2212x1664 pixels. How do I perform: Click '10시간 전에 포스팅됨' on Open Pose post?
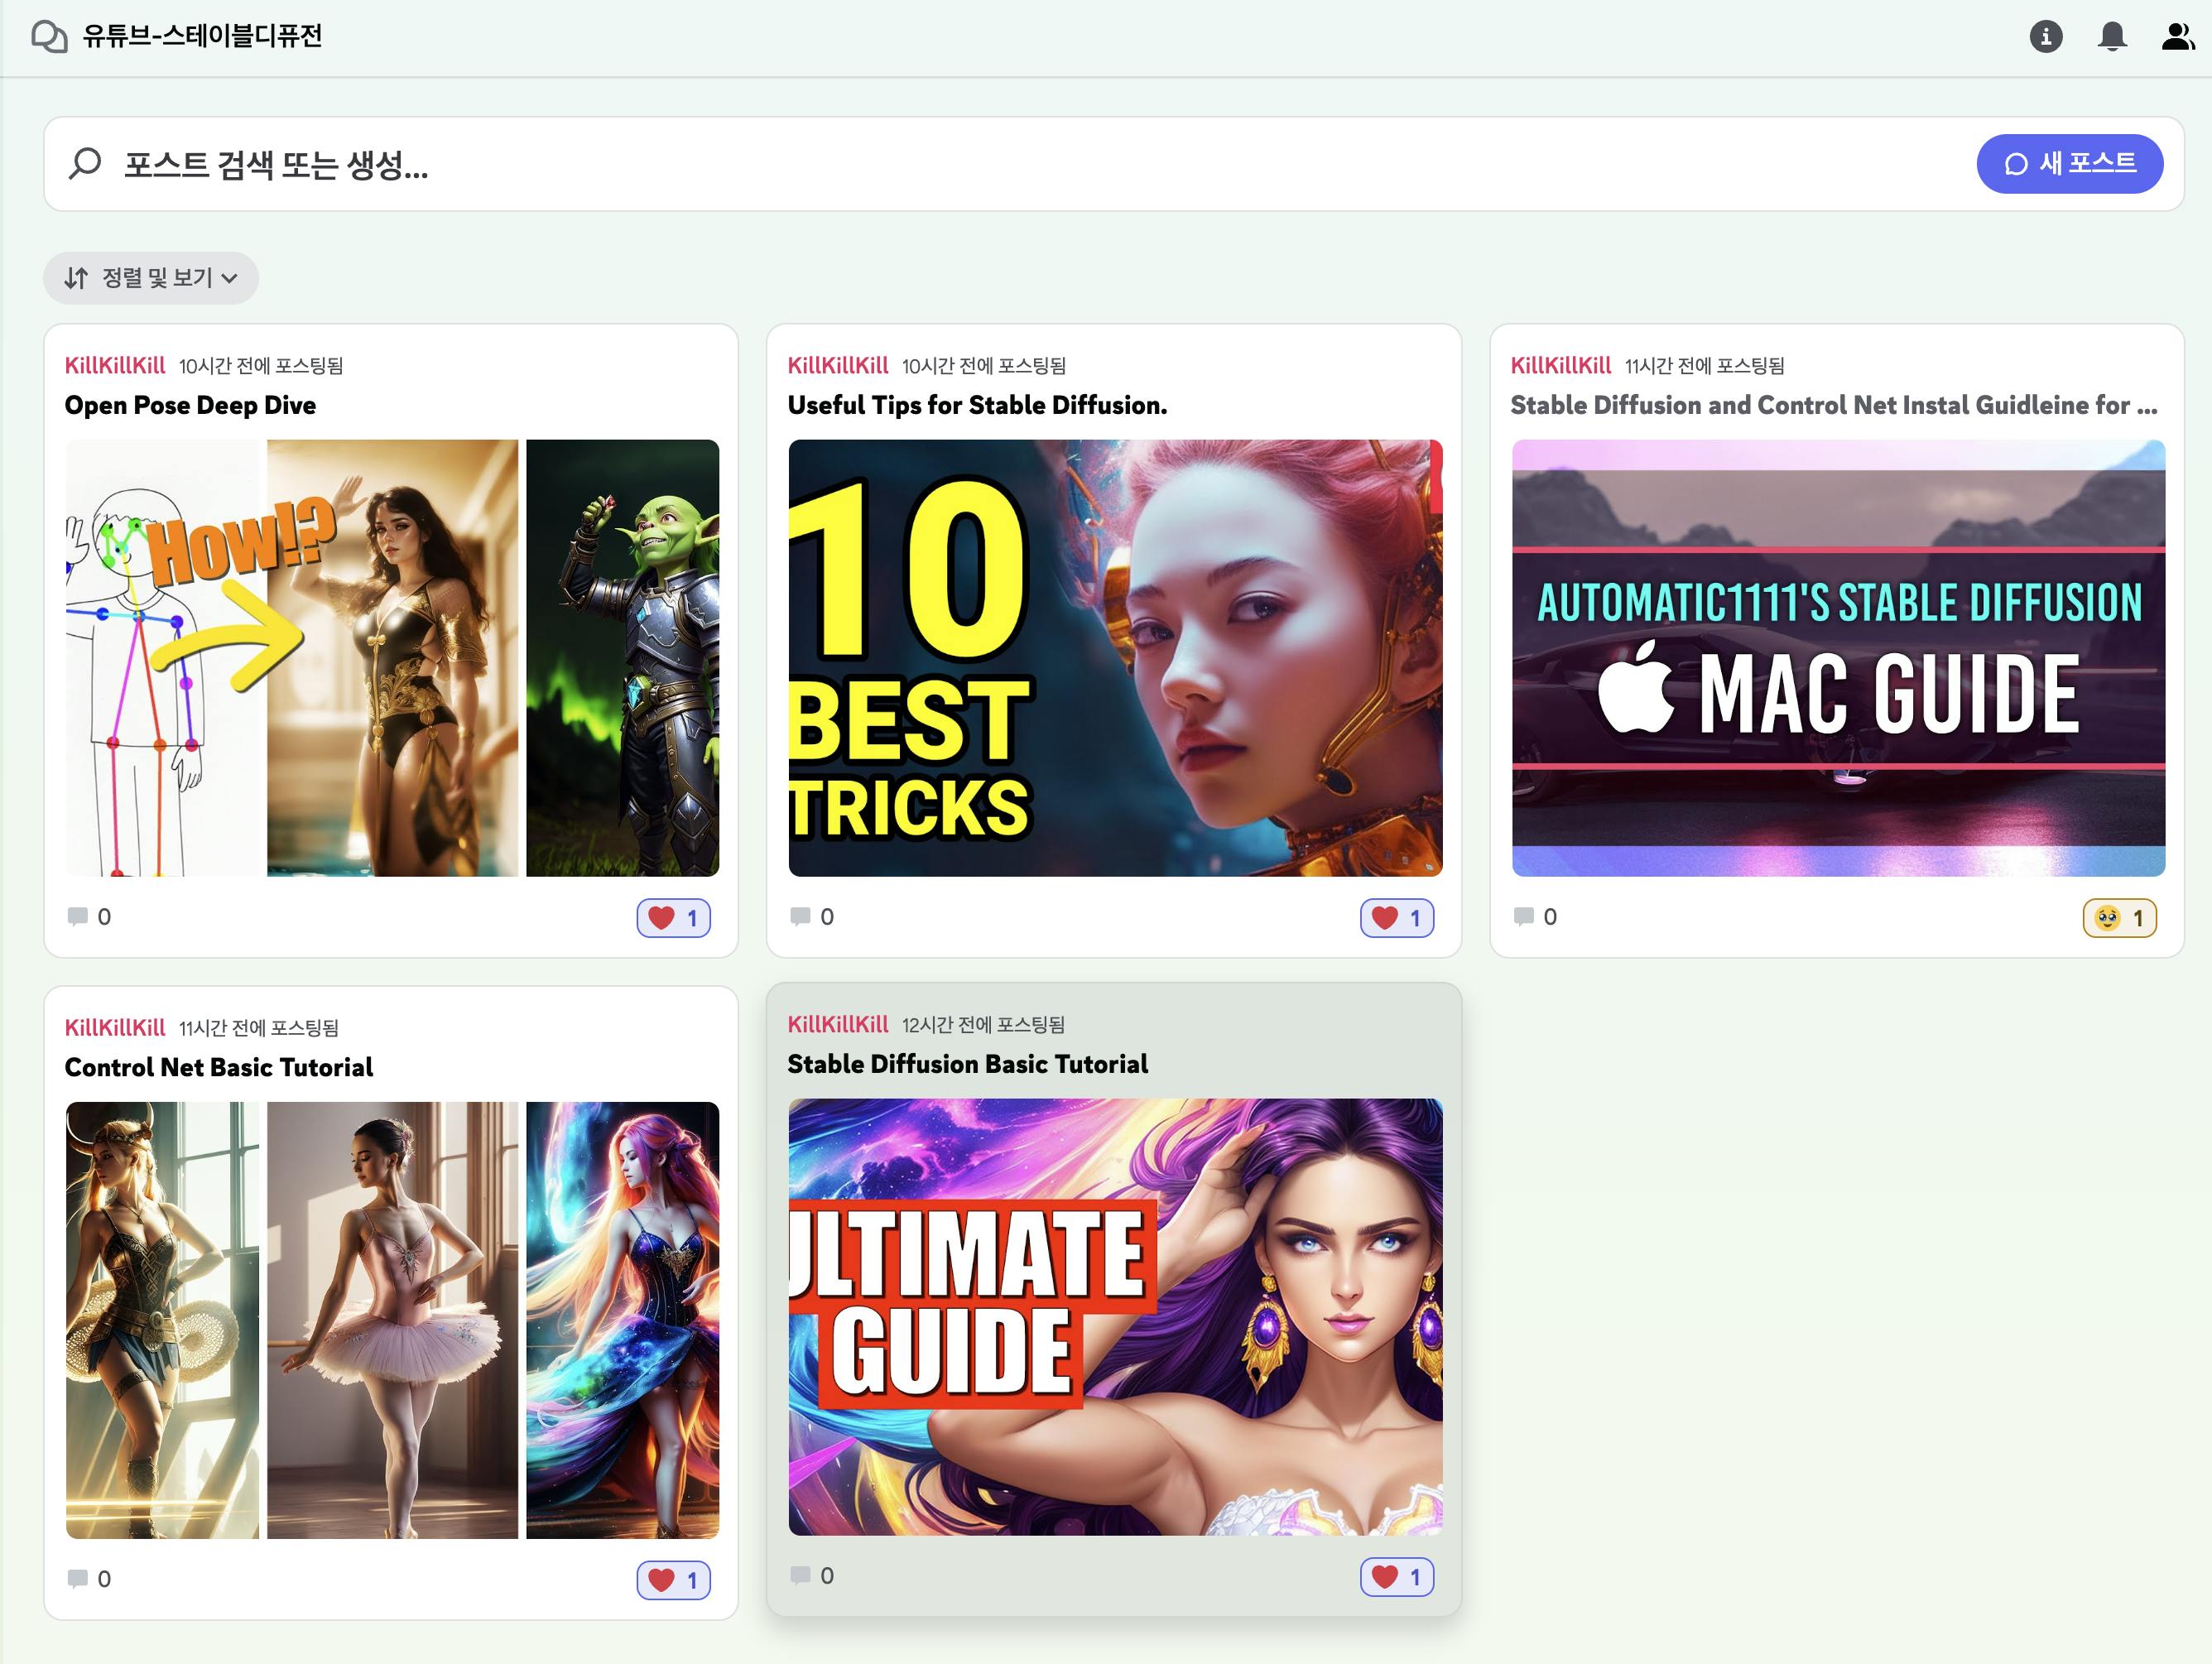click(x=261, y=366)
